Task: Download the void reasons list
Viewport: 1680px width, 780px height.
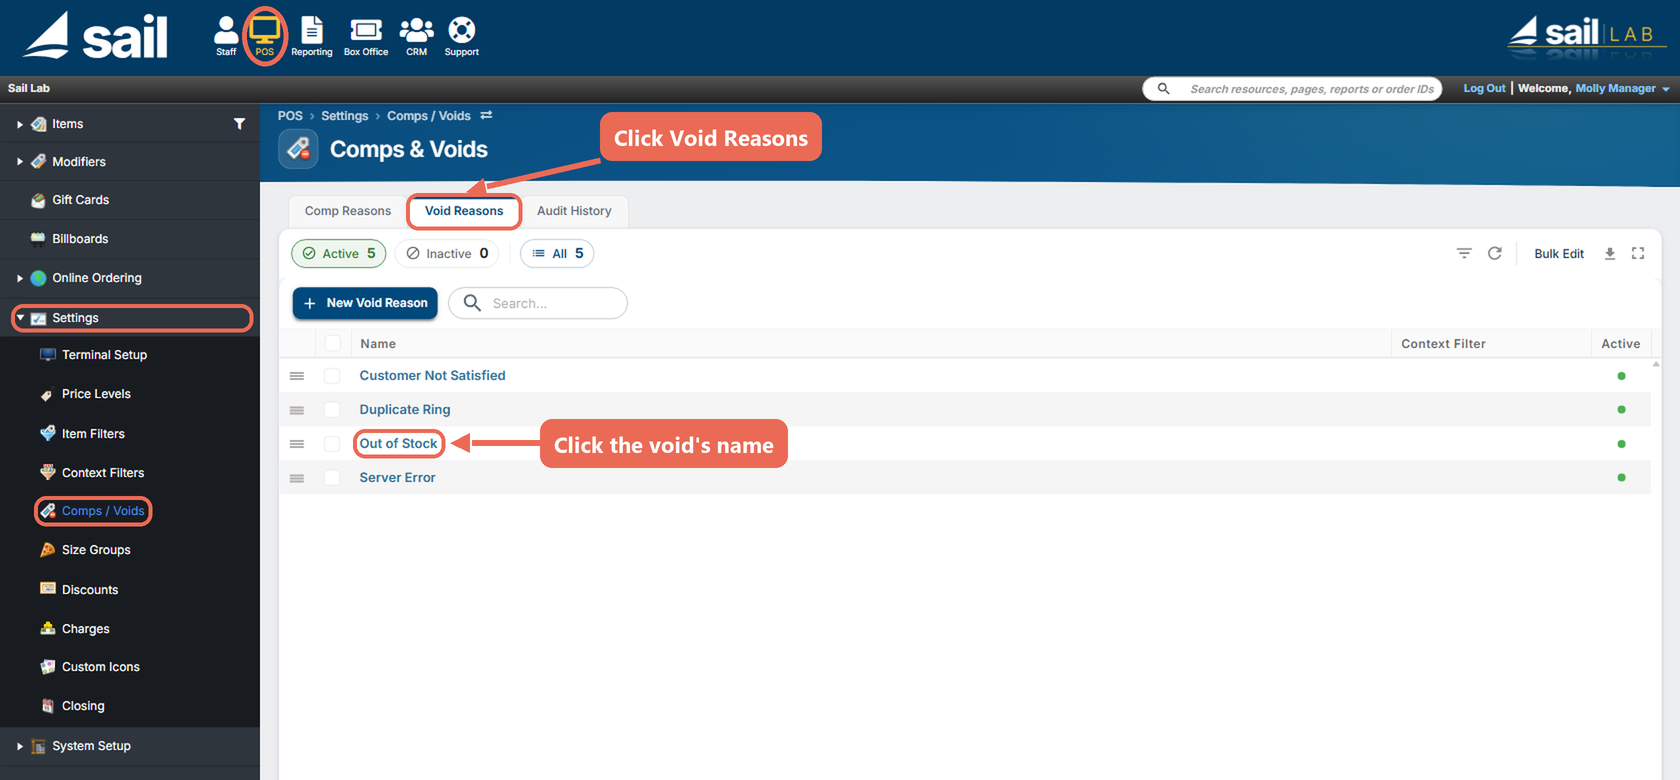Action: tap(1610, 254)
